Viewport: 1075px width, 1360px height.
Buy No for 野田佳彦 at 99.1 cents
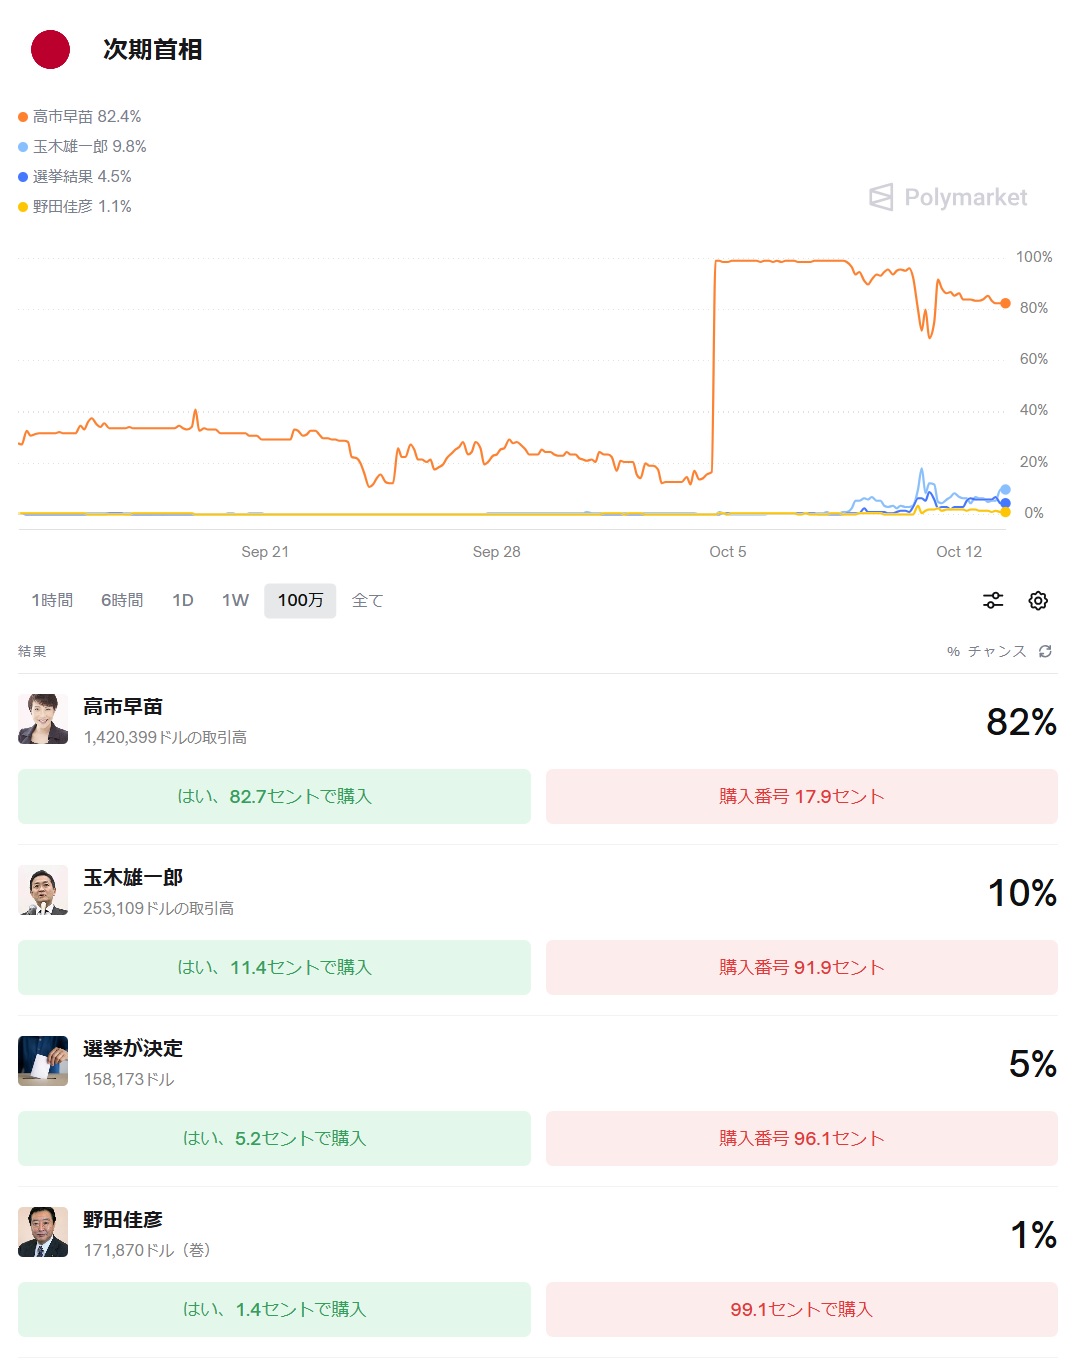tap(801, 1309)
